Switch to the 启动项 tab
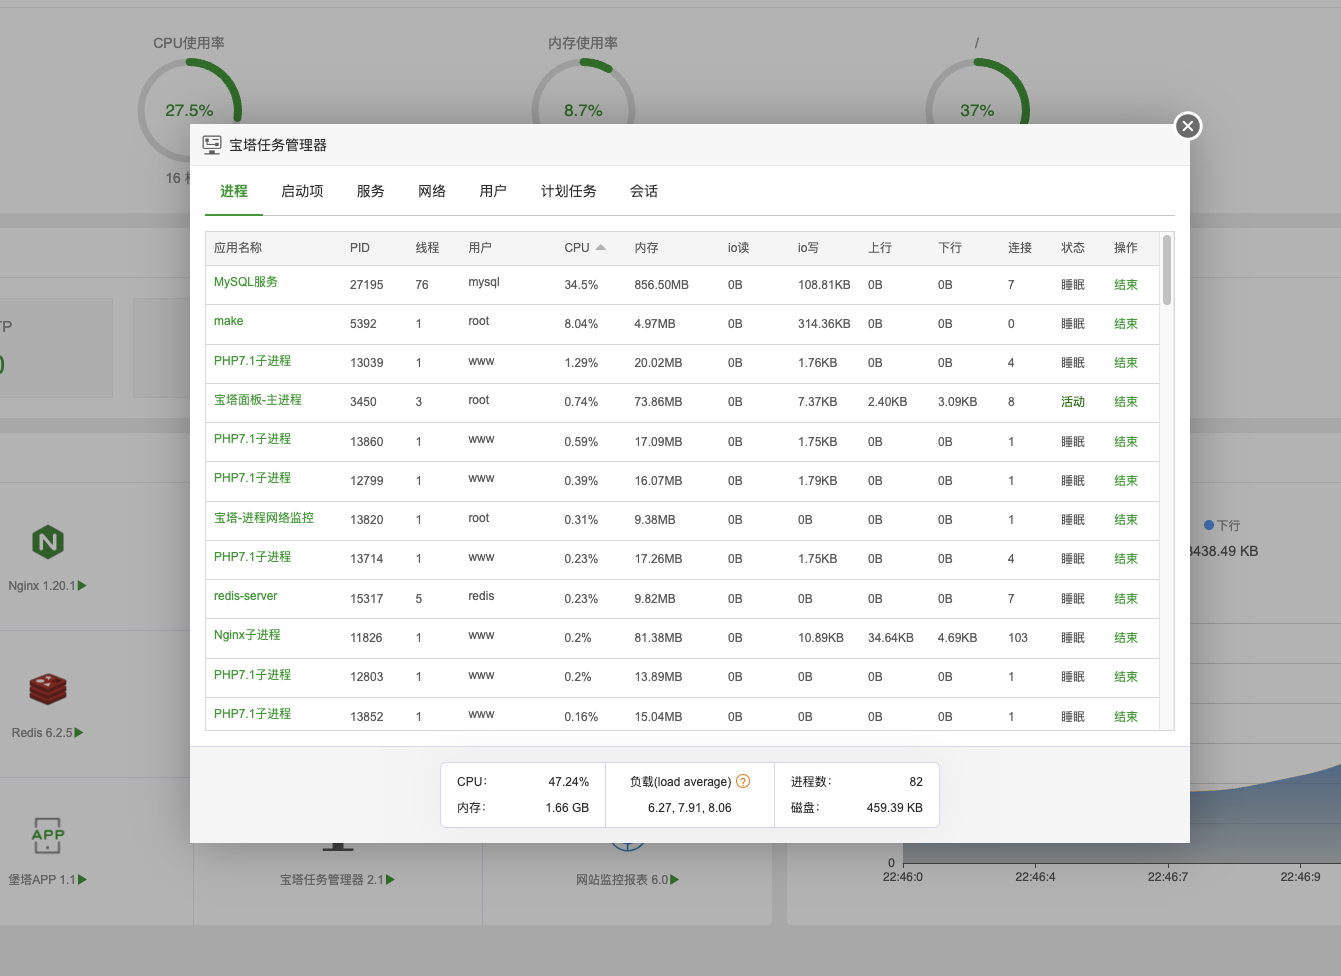The width and height of the screenshot is (1341, 976). [x=302, y=191]
